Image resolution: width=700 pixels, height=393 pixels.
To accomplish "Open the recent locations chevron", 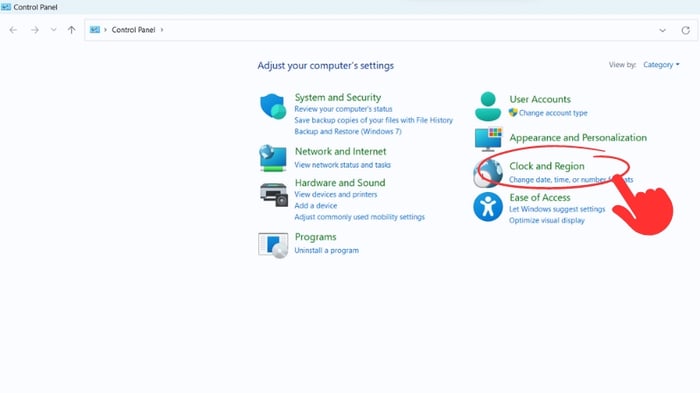I will click(x=54, y=30).
